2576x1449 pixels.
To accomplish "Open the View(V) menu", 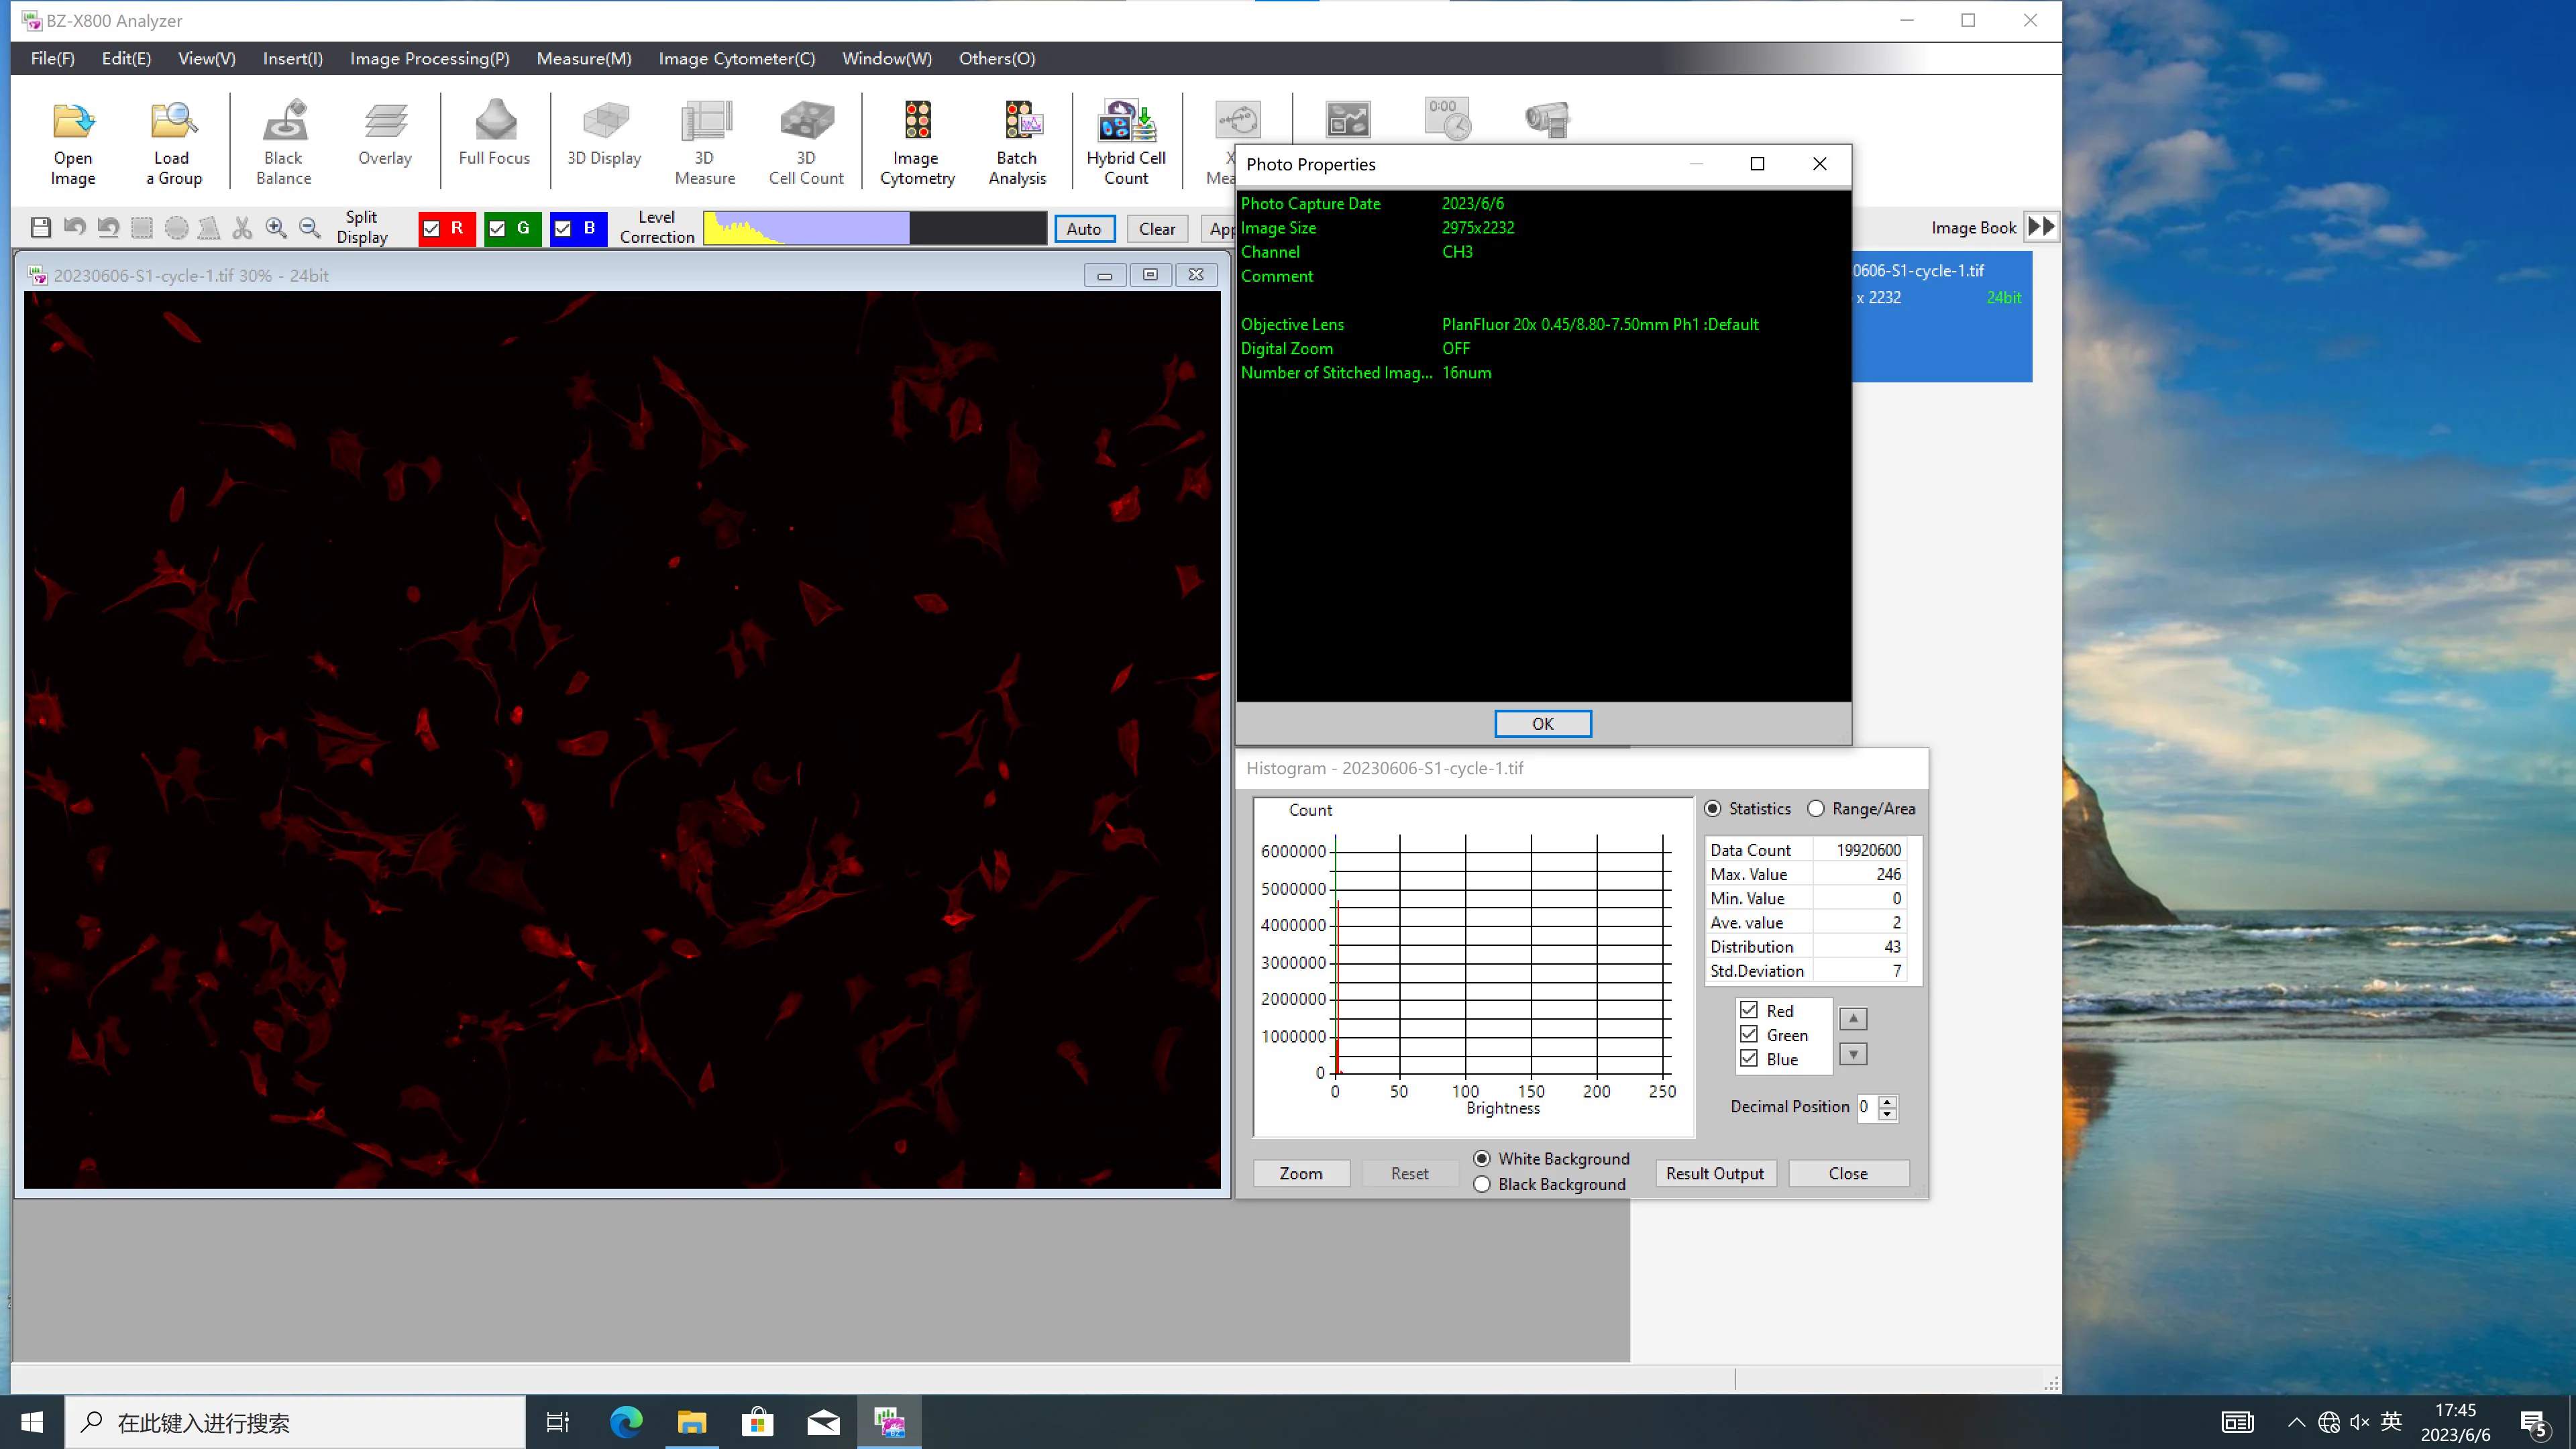I will point(207,58).
